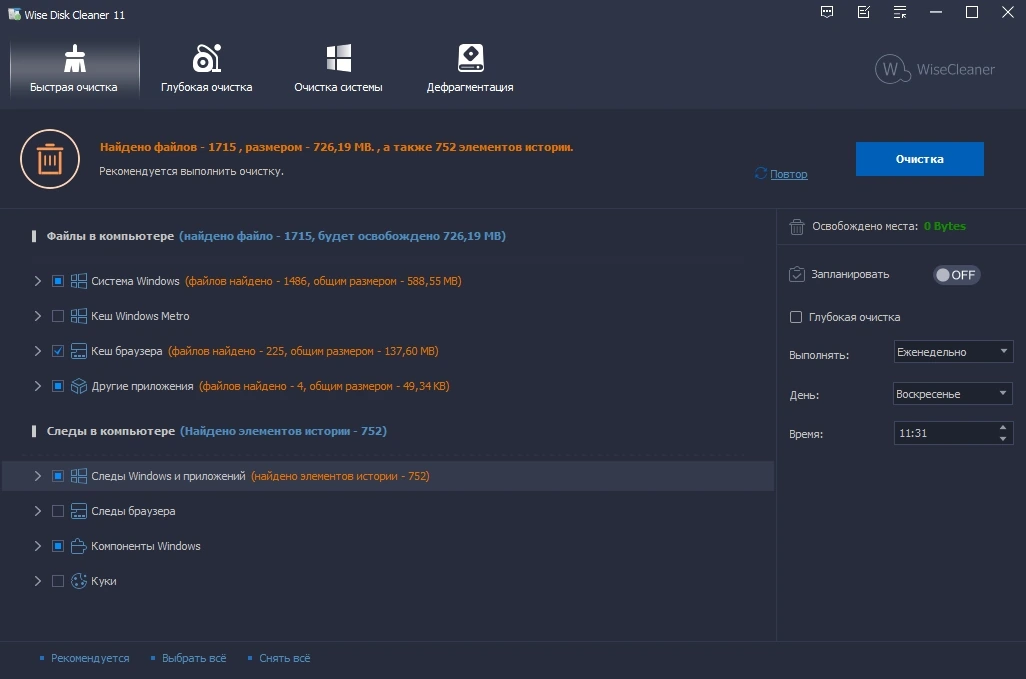Open the menu list icon in title bar
The image size is (1026, 679).
[900, 12]
